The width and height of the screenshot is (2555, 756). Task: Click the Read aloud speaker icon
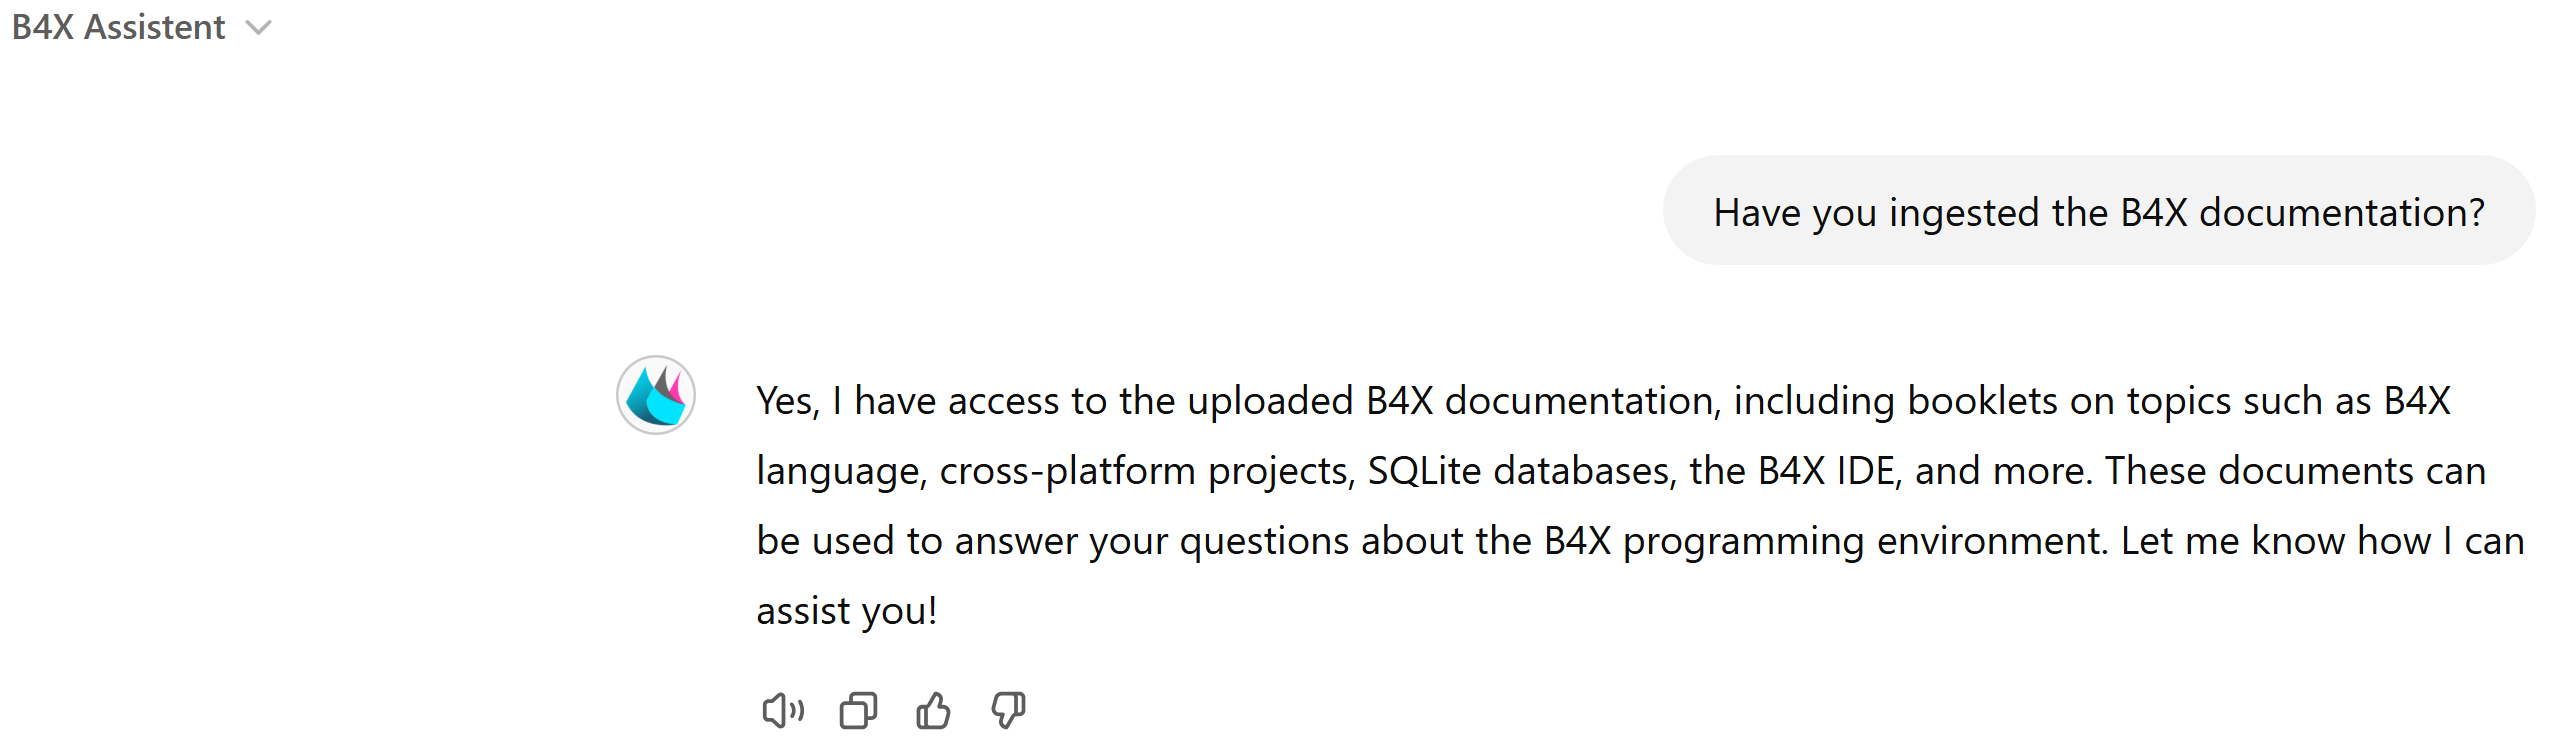pos(783,711)
